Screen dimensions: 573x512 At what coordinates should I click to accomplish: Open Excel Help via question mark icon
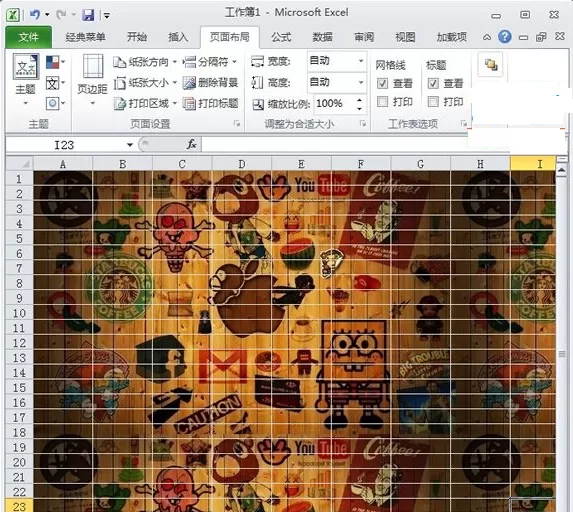(505, 37)
